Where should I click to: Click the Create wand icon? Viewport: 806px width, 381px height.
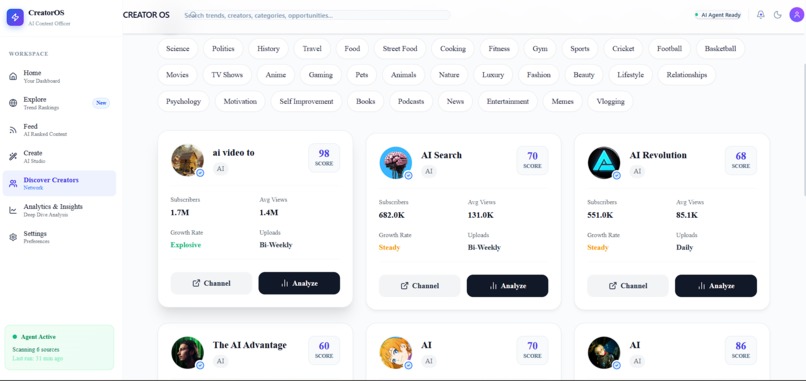click(13, 157)
